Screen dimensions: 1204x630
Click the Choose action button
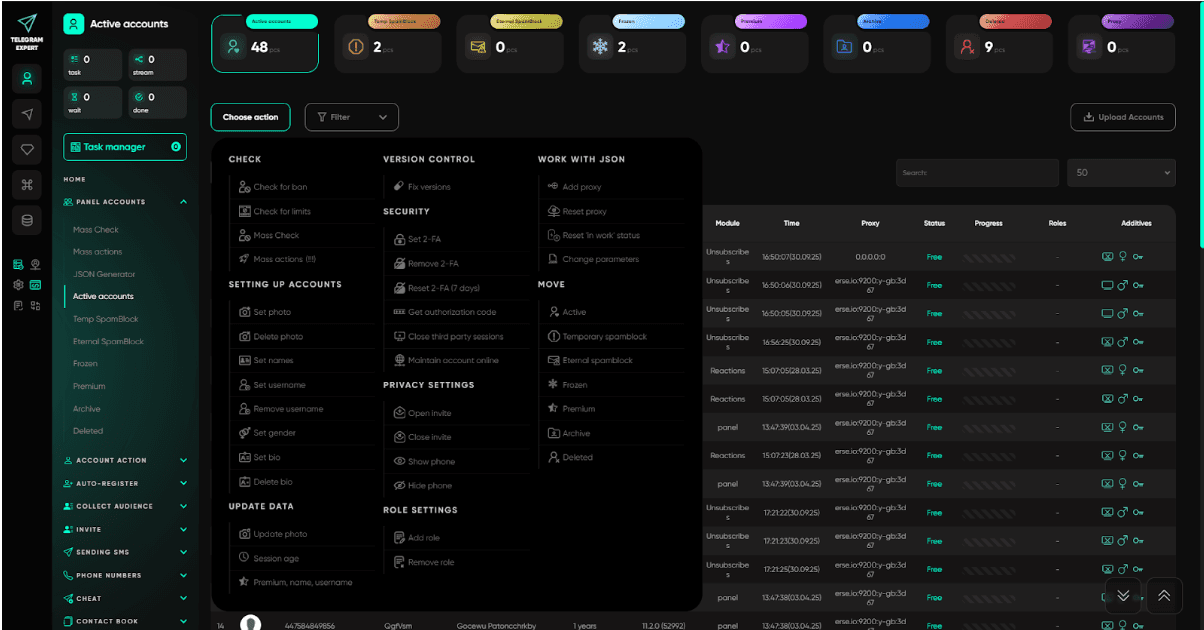(x=250, y=117)
